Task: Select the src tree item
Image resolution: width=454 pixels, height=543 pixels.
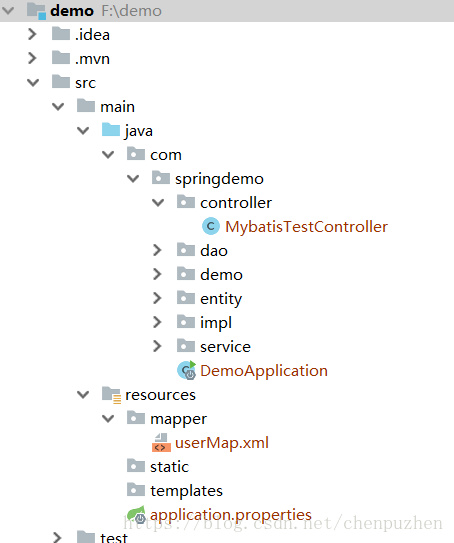Action: [85, 83]
